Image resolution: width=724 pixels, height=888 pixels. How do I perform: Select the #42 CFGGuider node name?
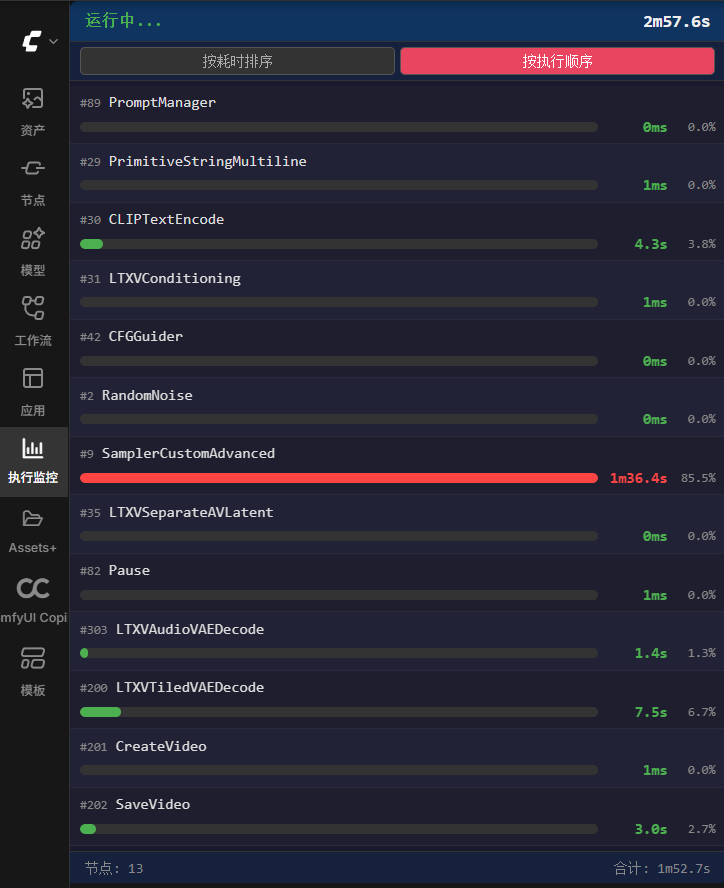coord(146,336)
